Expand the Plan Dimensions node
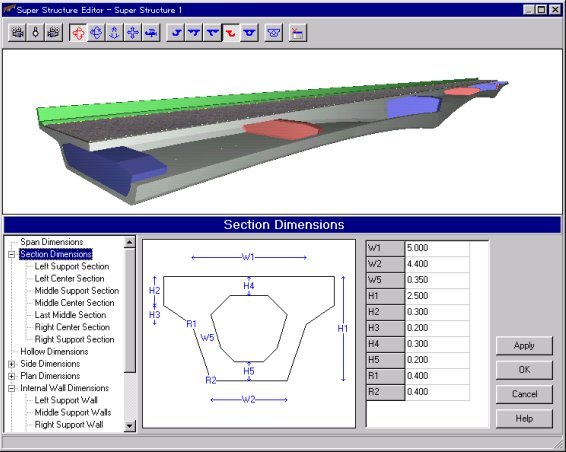The height and width of the screenshot is (452, 566). [12, 376]
